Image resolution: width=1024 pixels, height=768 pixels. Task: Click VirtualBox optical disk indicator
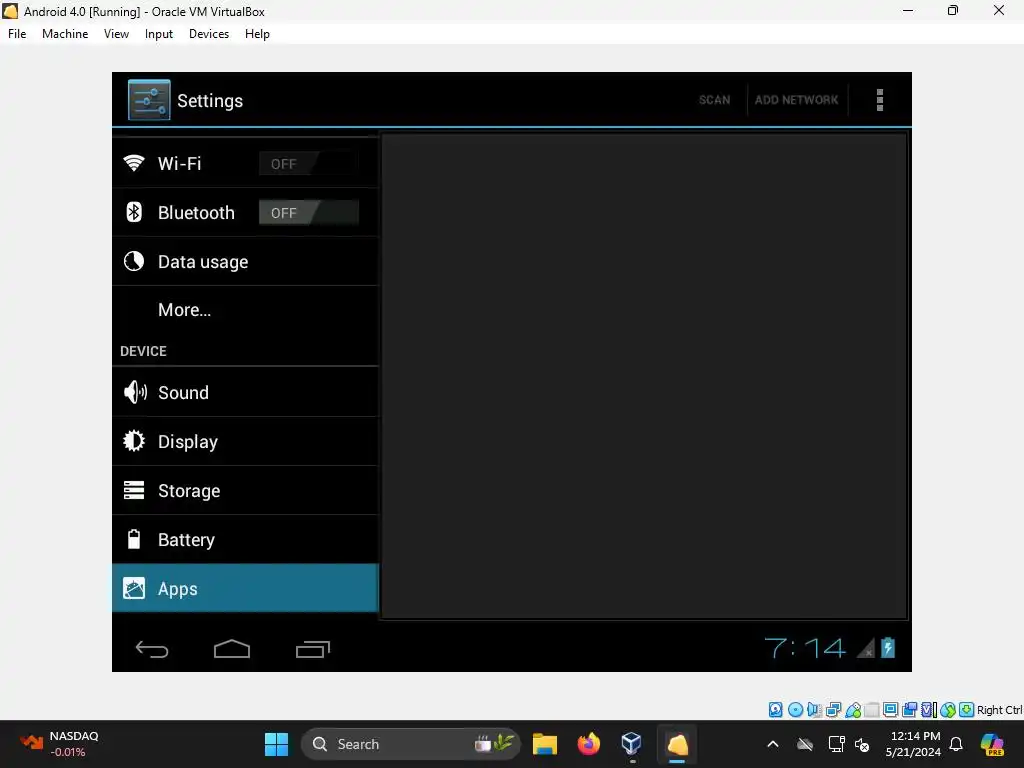point(795,710)
